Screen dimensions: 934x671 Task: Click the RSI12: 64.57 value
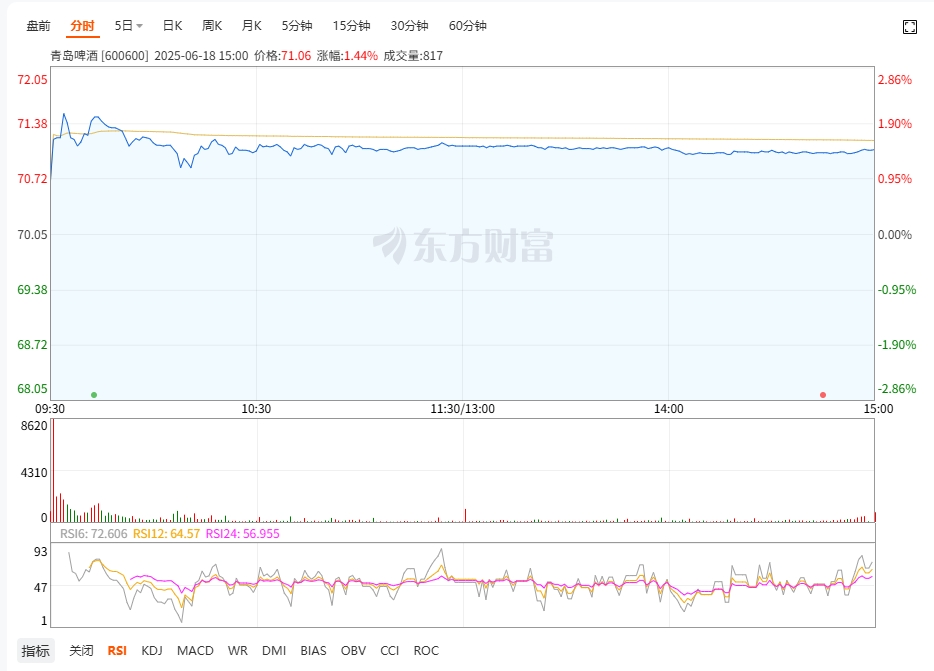click(166, 533)
